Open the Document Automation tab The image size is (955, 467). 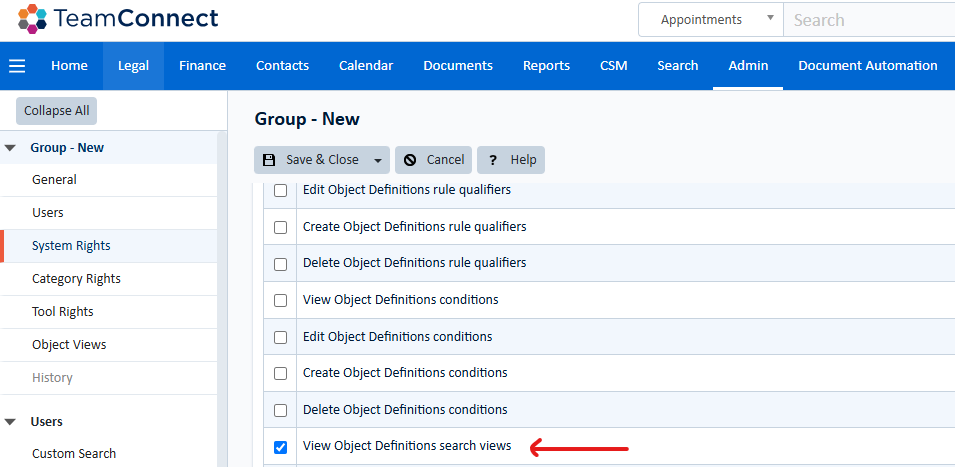[x=868, y=66]
